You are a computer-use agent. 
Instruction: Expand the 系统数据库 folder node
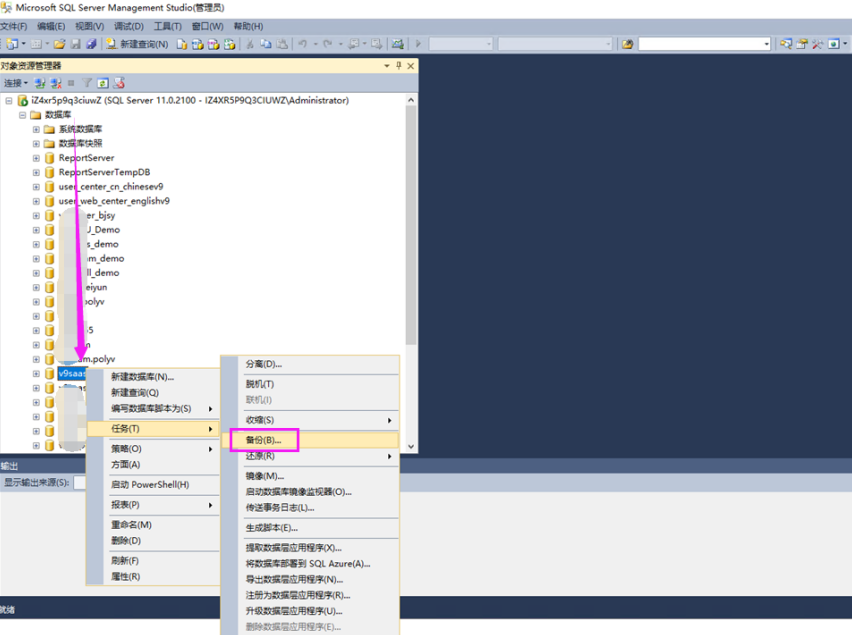tap(36, 129)
